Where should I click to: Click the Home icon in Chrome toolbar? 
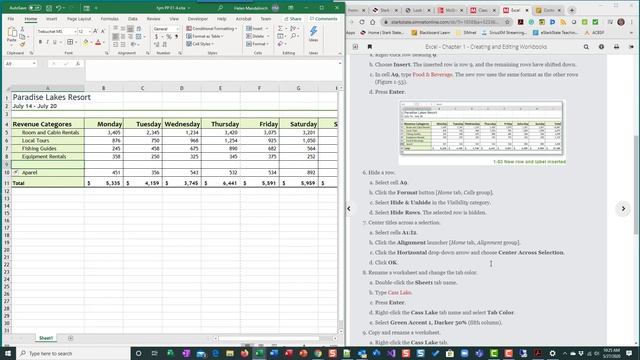(372, 22)
